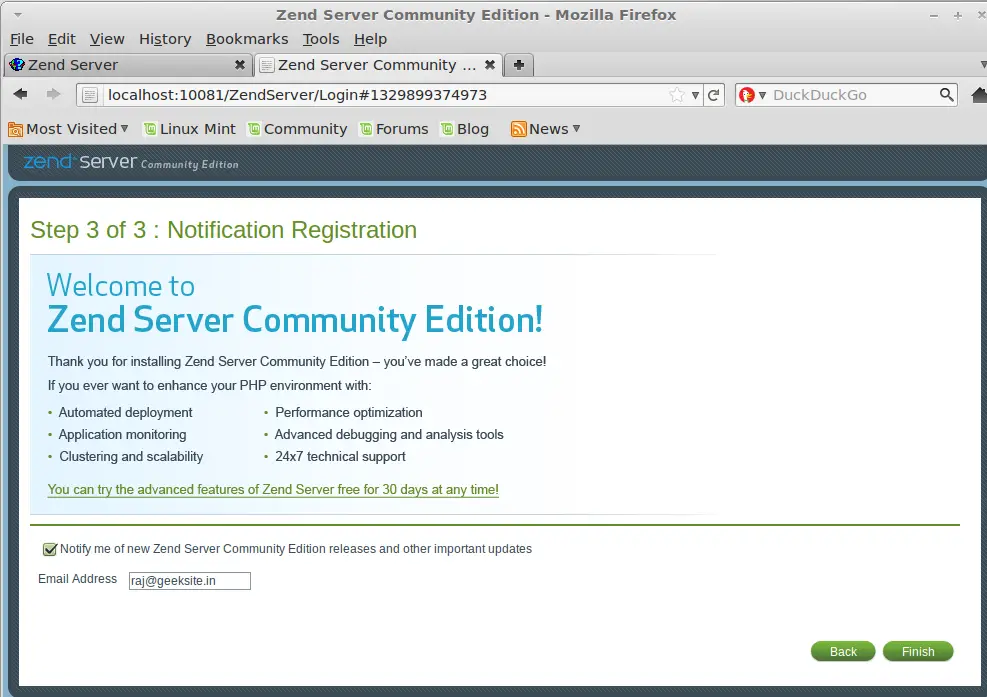Select the Zend Server Community tab
Viewport: 987px width, 697px height.
click(x=378, y=65)
